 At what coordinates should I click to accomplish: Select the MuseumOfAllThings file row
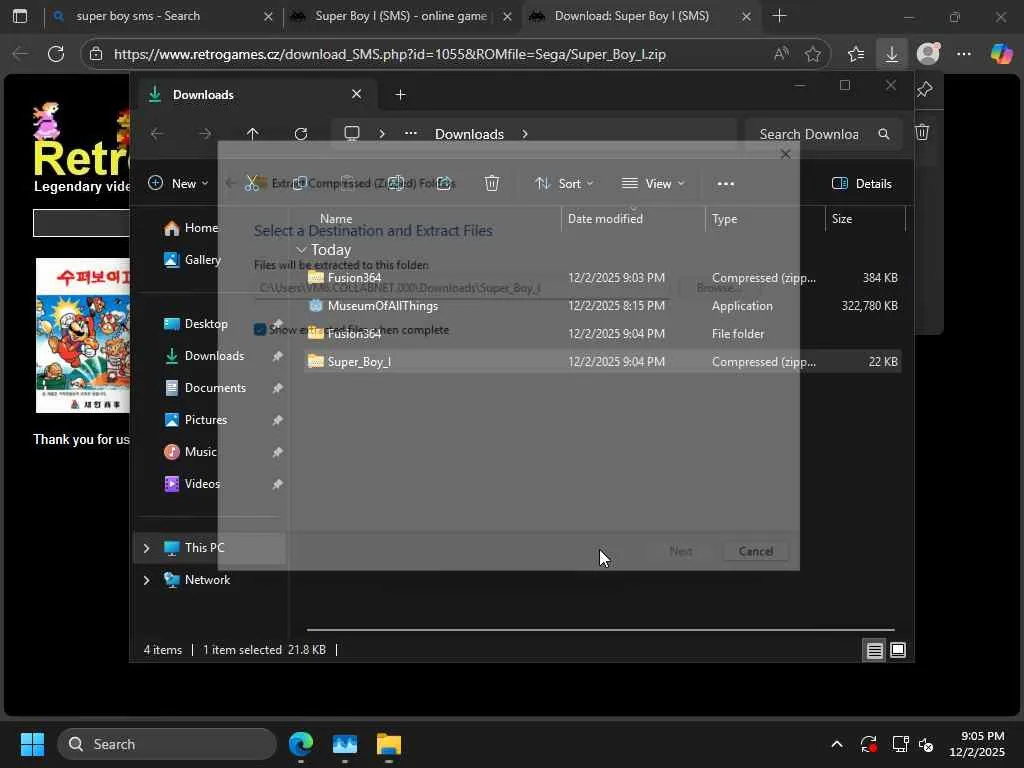coord(602,306)
